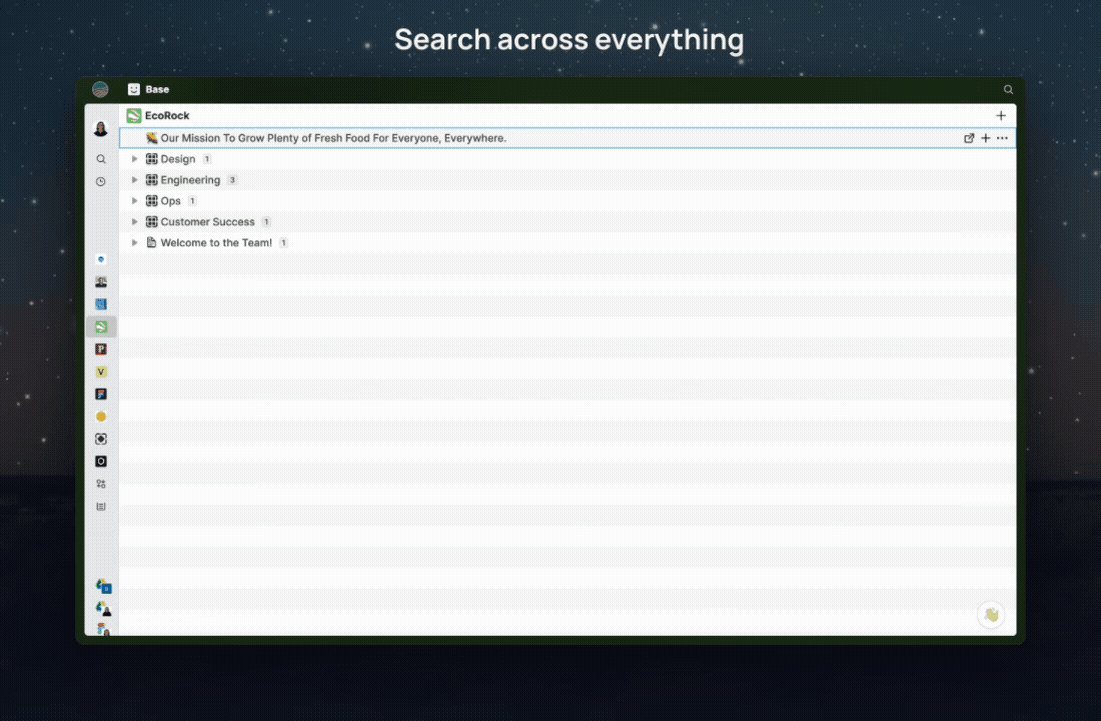This screenshot has height=721, width=1101.
Task: Click the count badge next to Customer Success
Action: pyautogui.click(x=266, y=222)
